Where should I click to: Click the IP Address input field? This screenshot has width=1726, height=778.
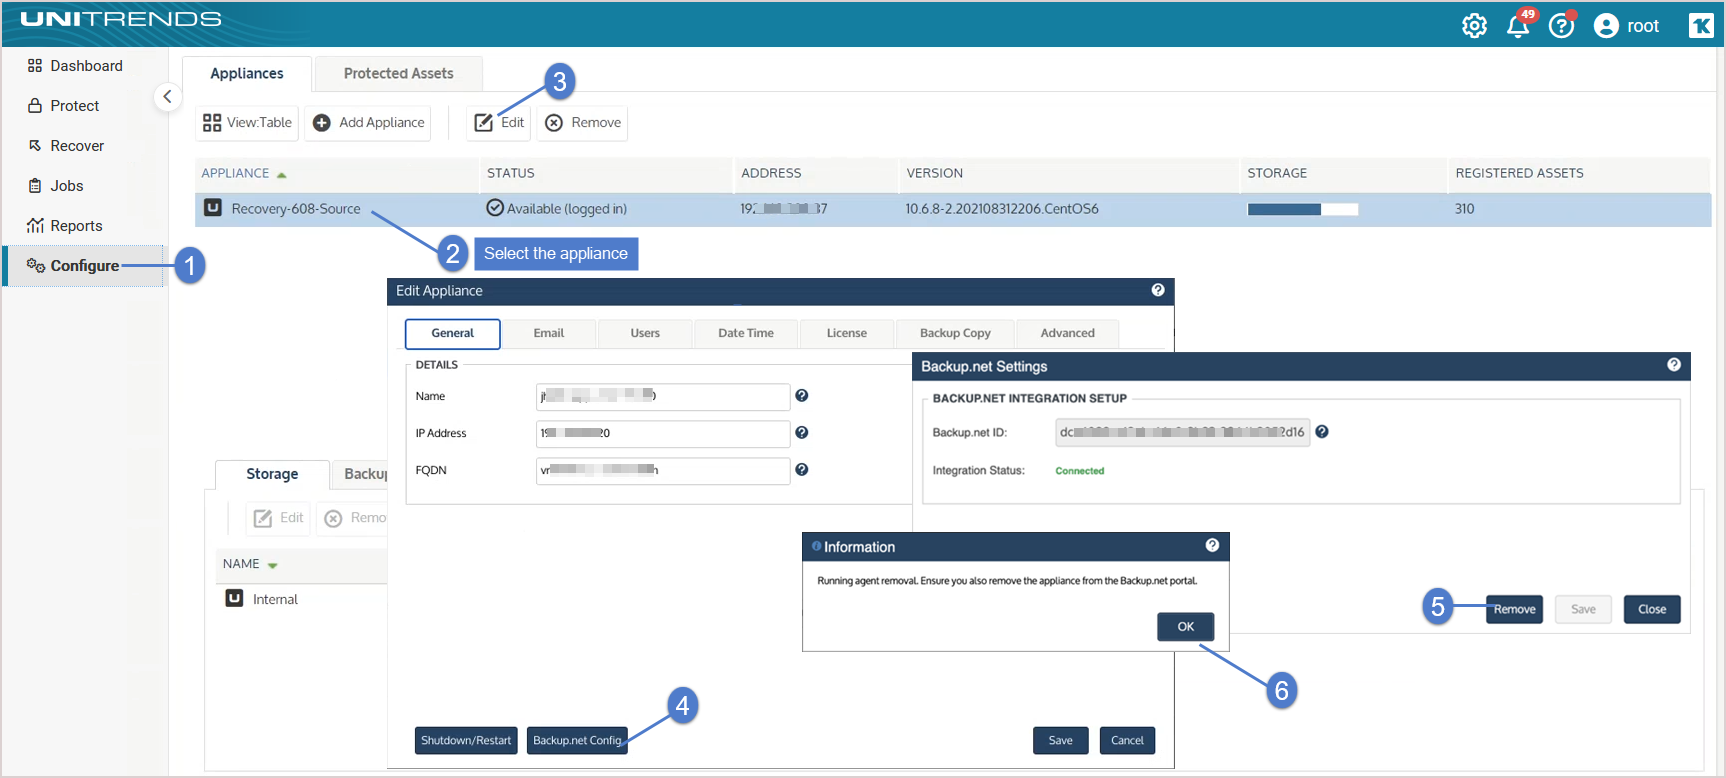663,434
